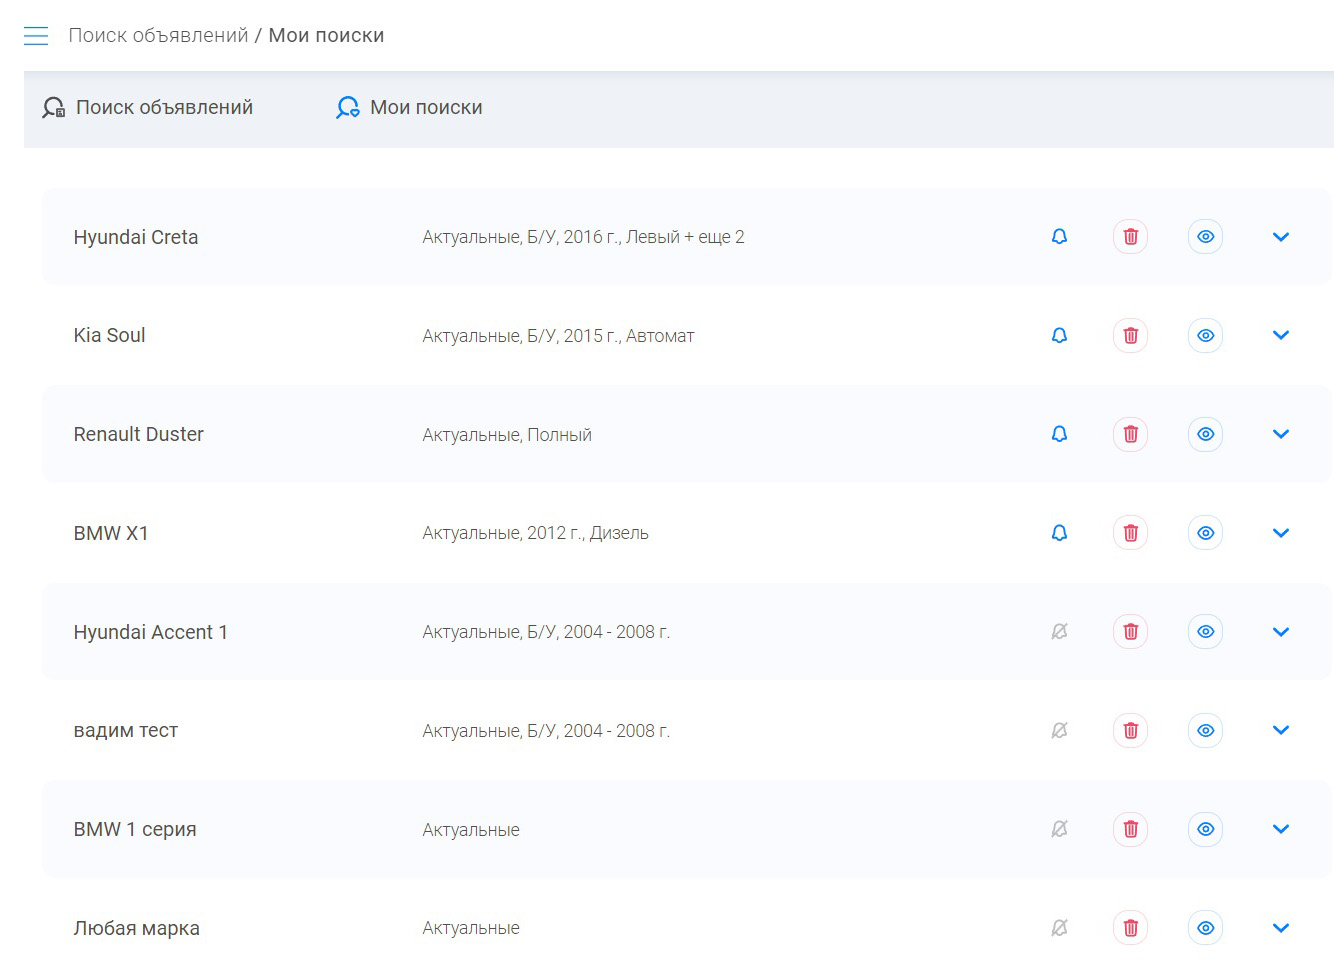Turn off notifications for Renault Duster
The height and width of the screenshot is (969, 1334).
click(x=1060, y=434)
